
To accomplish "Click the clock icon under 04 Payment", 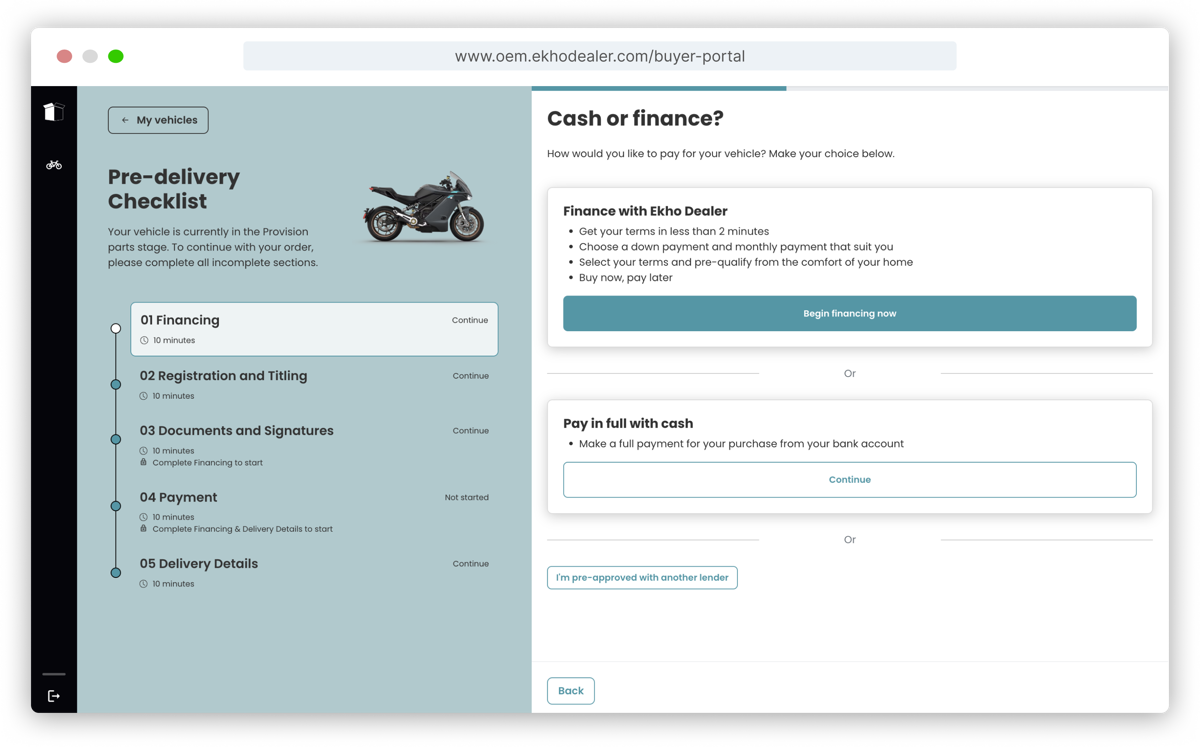I will (x=144, y=517).
